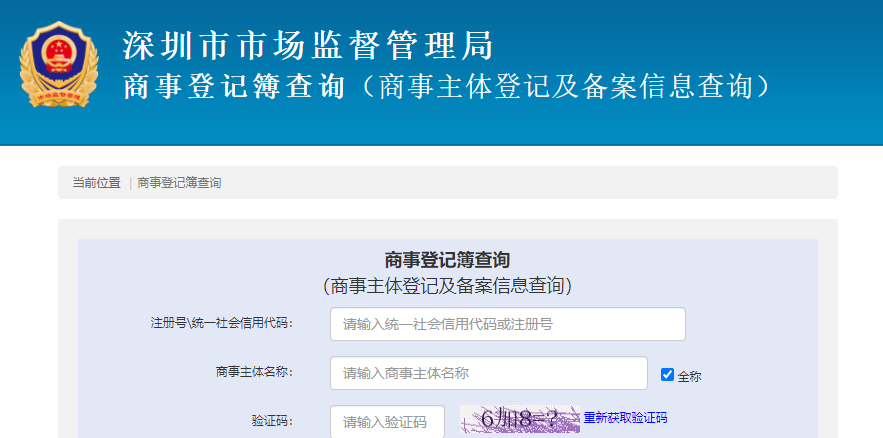Open the 商事登记簿查询 breadcrumb link
Image resolution: width=883 pixels, height=438 pixels.
click(179, 183)
